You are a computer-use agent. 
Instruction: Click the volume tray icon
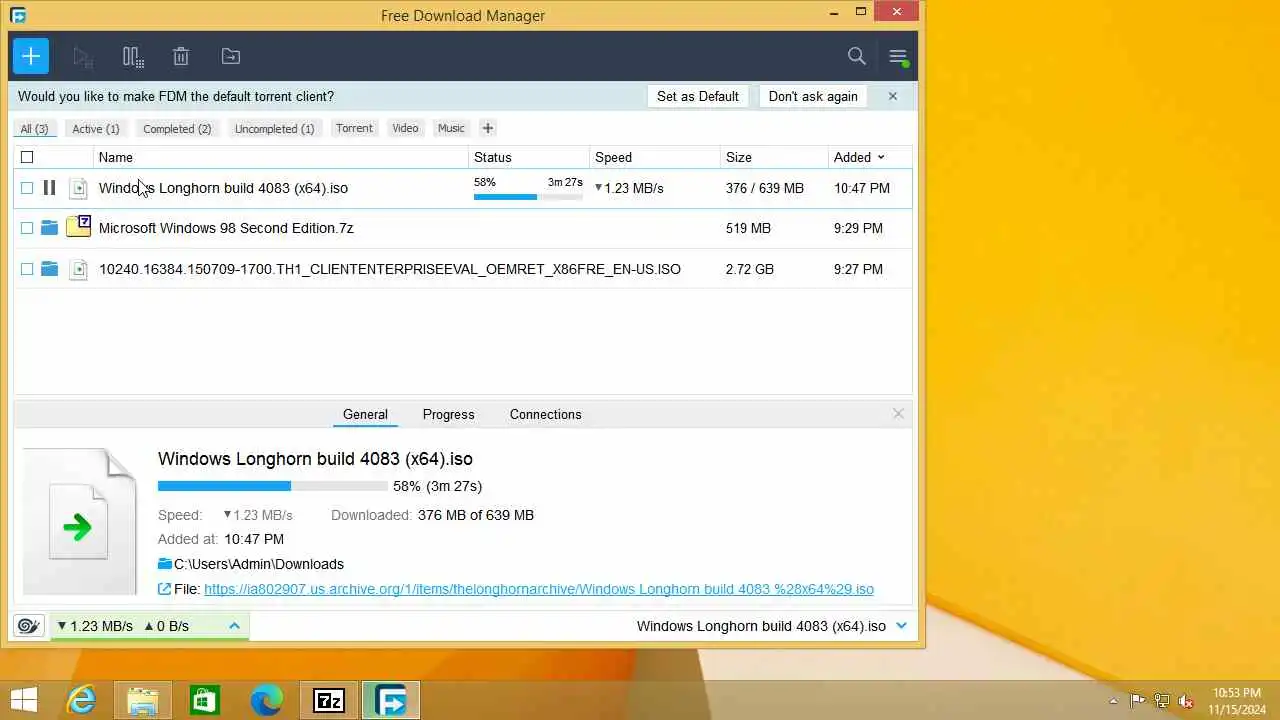1186,701
